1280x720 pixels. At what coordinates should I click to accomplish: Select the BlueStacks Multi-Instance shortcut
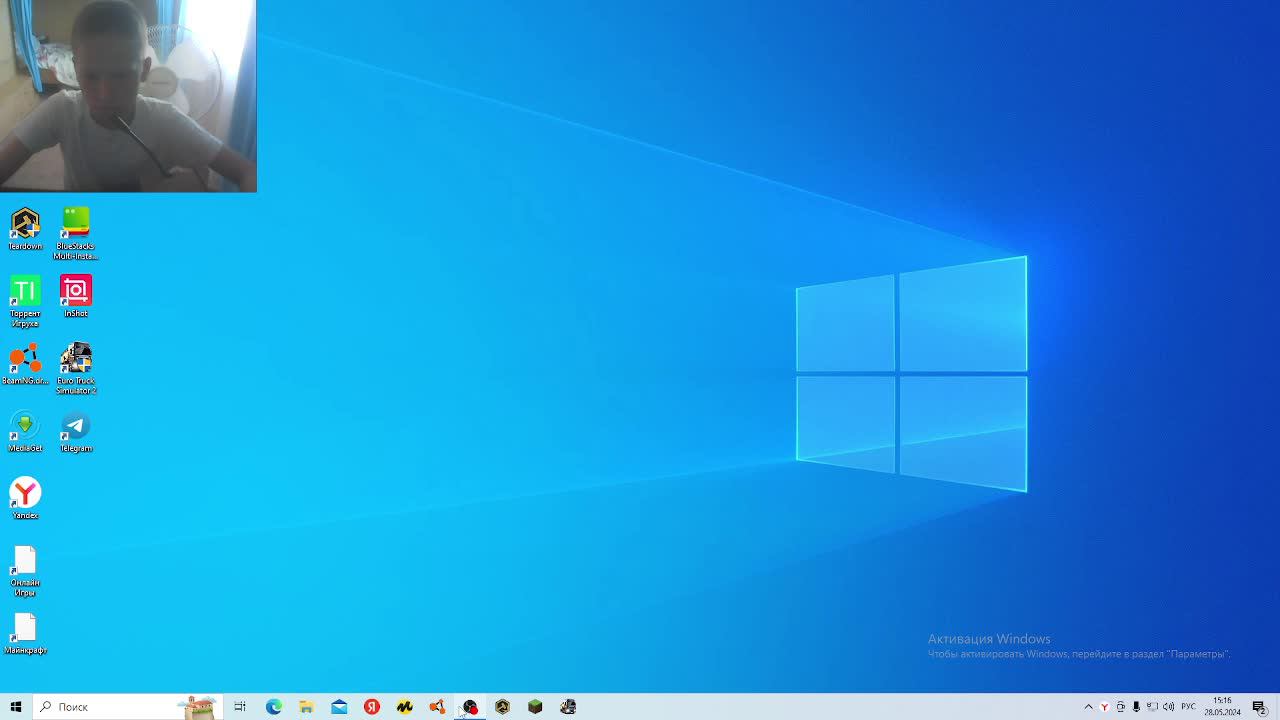[x=76, y=225]
